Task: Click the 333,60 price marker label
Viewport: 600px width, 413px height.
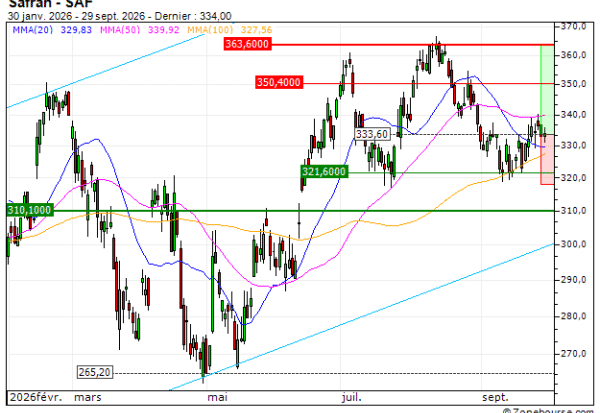Action: coord(372,134)
